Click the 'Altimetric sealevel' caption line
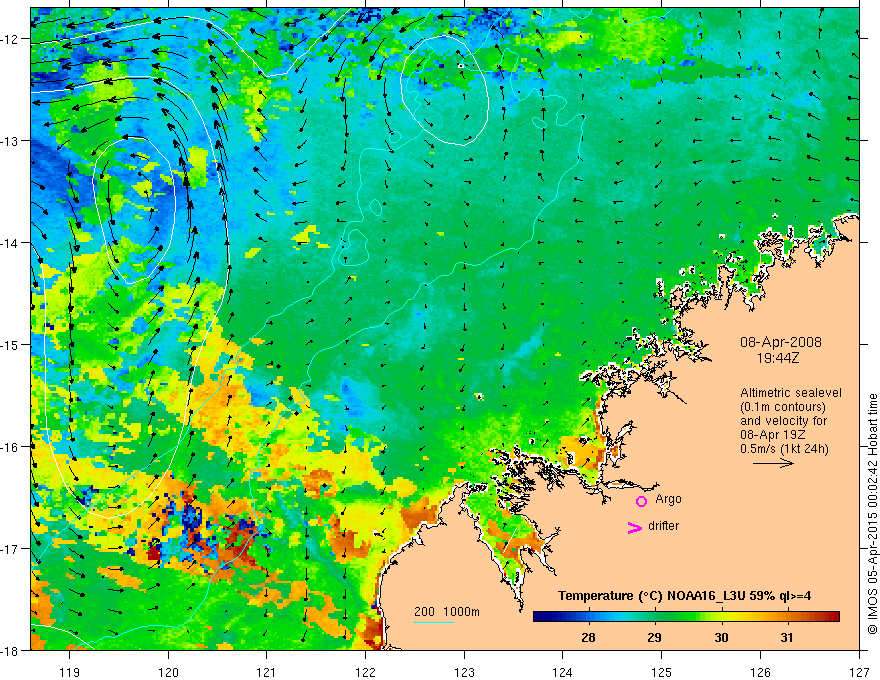The image size is (880, 680). tap(791, 393)
